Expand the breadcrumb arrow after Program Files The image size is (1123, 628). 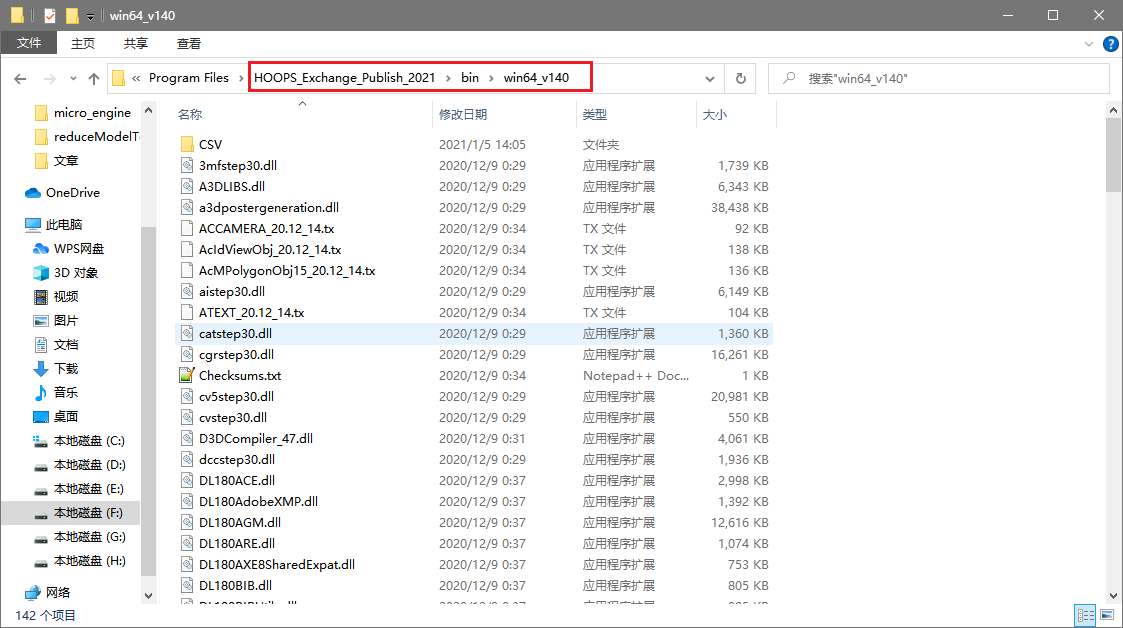[x=241, y=78]
